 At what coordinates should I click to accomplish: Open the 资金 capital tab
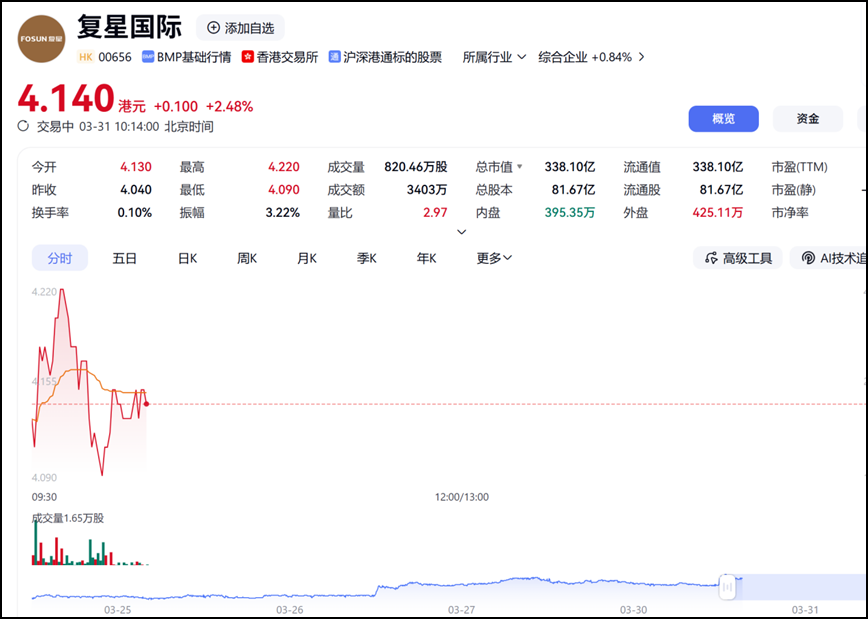pos(808,118)
